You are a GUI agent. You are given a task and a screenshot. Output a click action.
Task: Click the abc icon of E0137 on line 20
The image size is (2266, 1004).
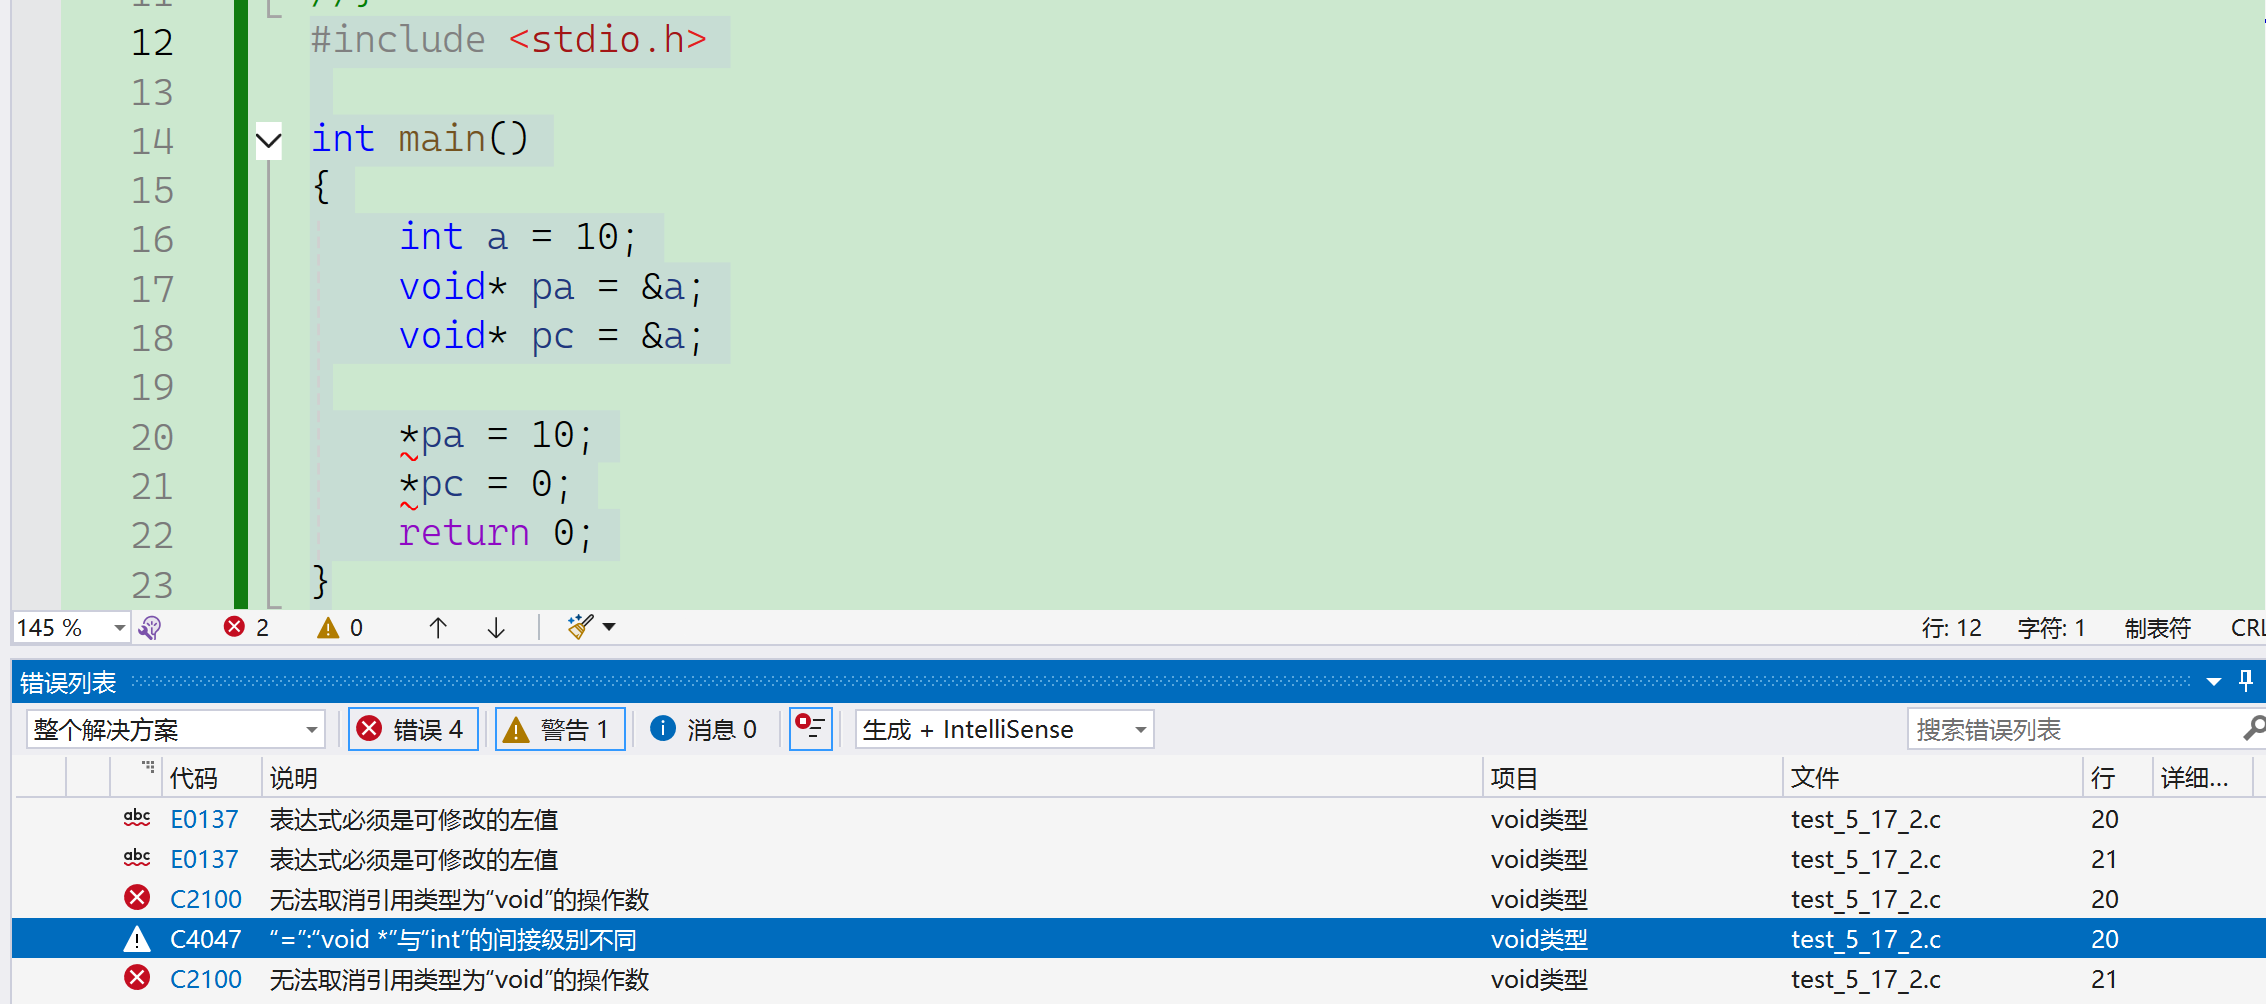pyautogui.click(x=137, y=819)
